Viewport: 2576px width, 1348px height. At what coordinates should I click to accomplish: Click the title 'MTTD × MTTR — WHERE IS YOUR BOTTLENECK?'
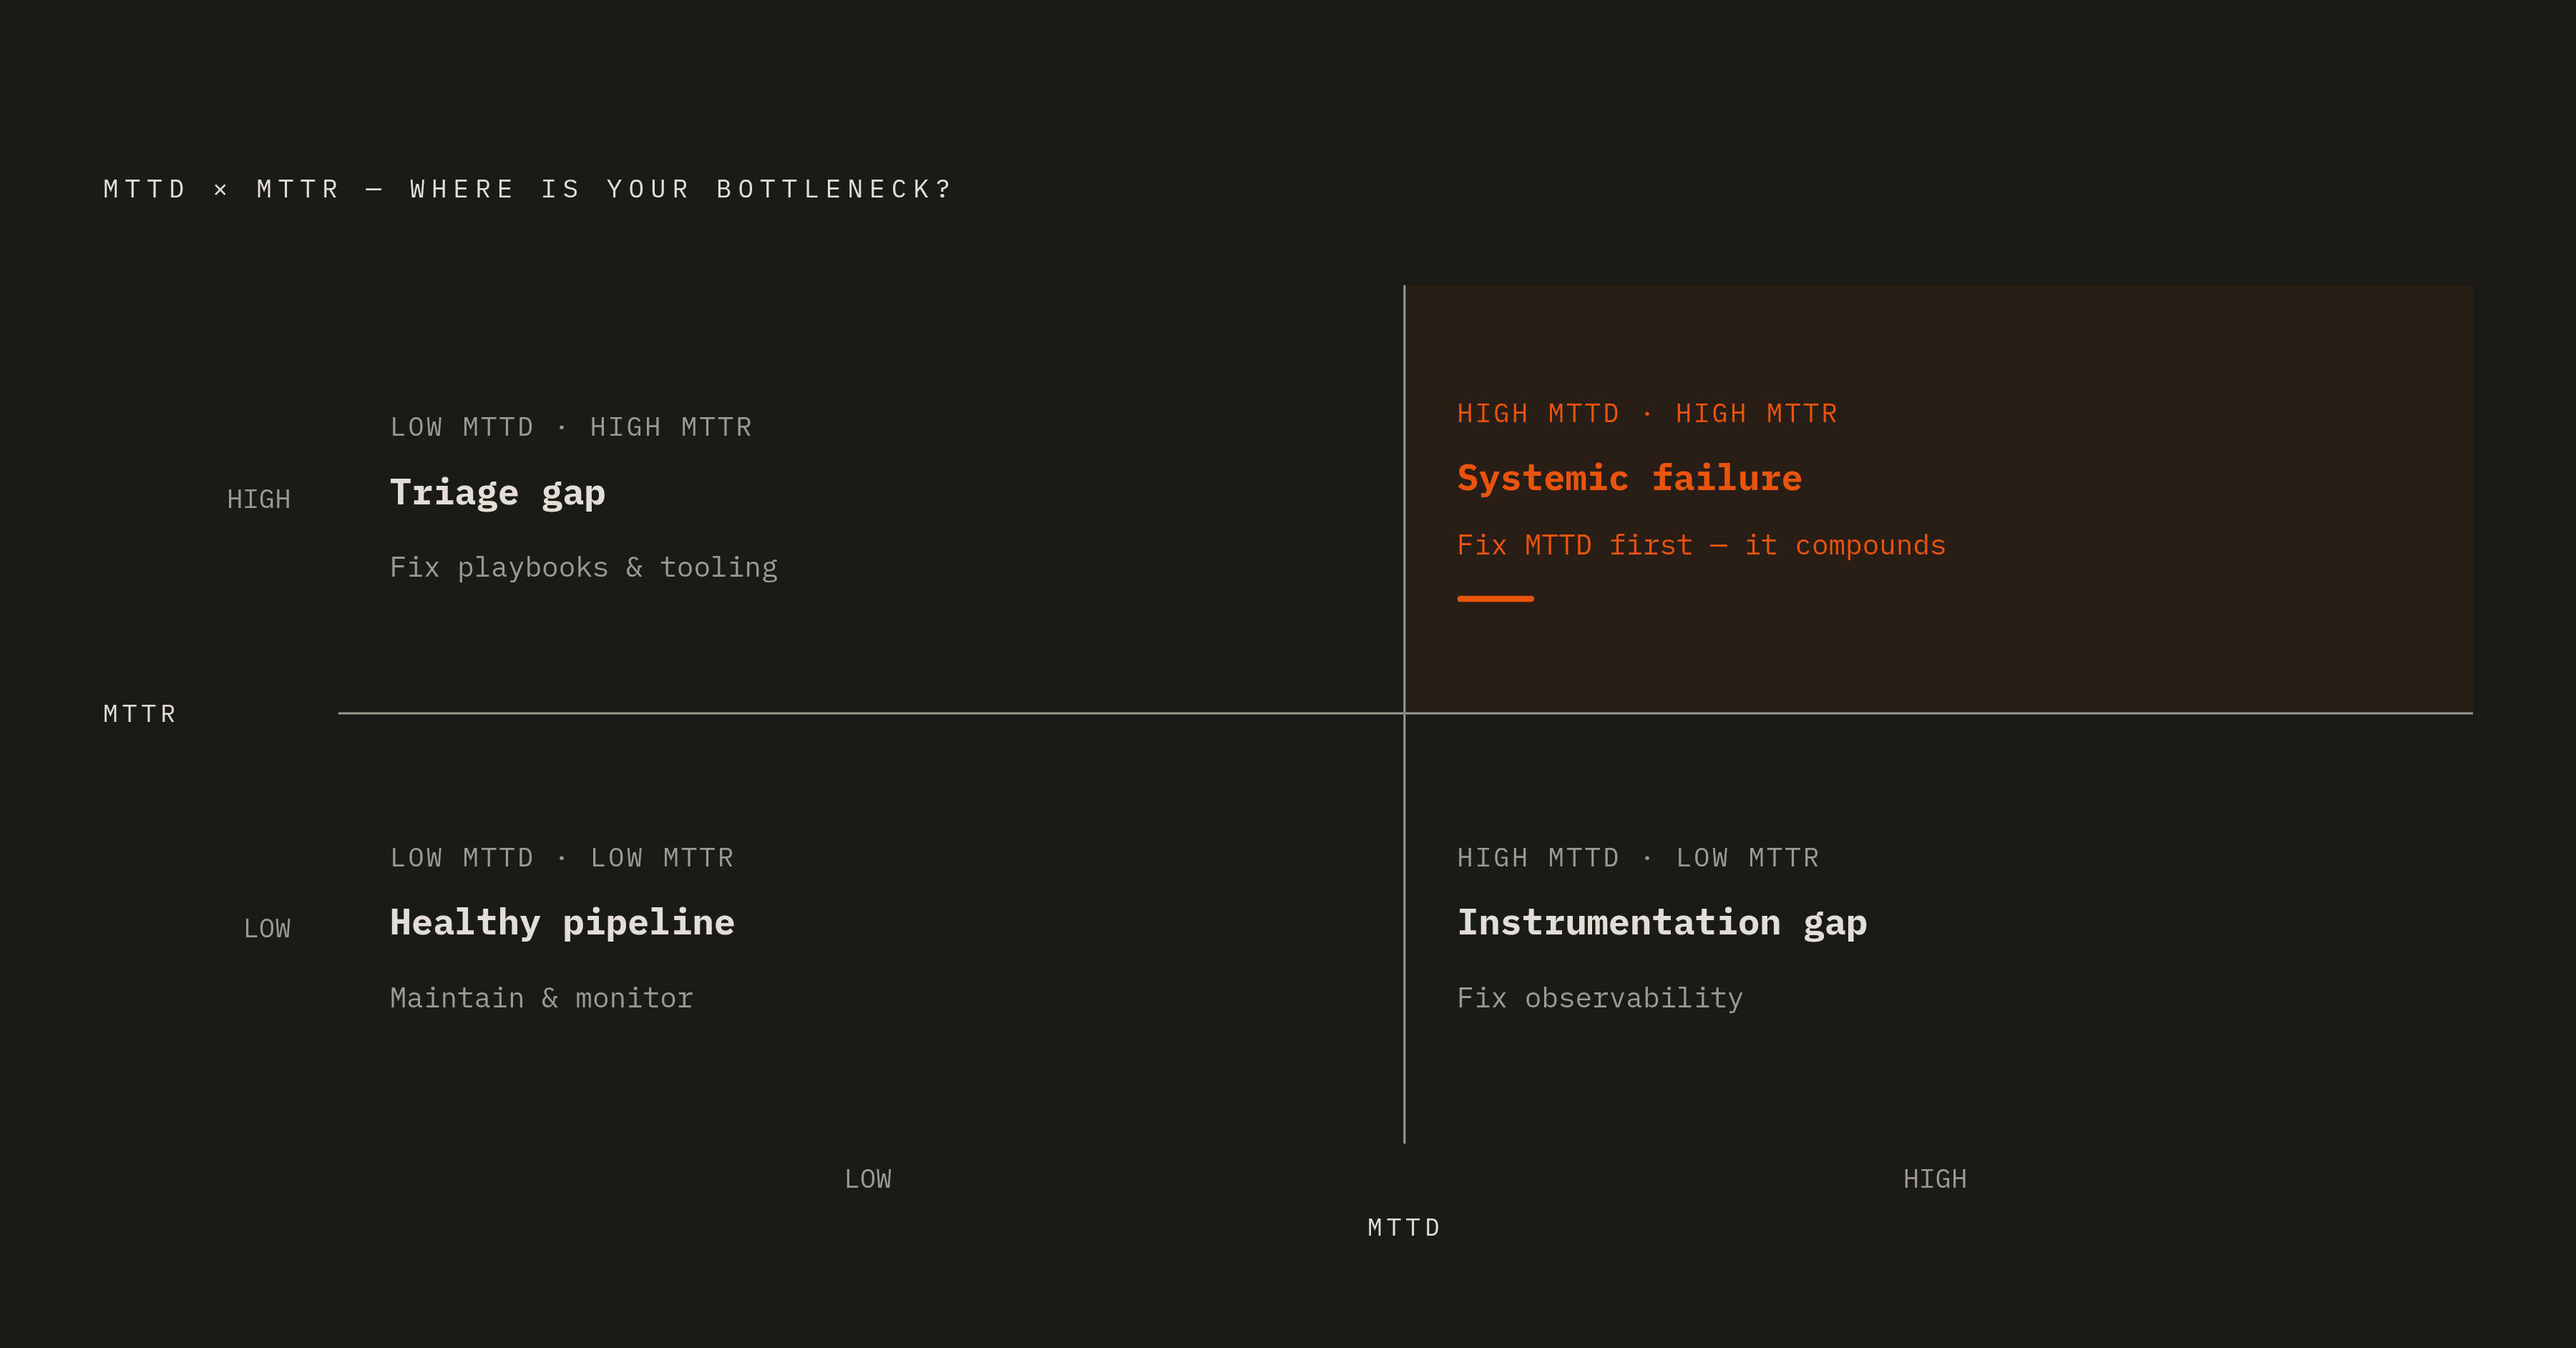(x=527, y=189)
